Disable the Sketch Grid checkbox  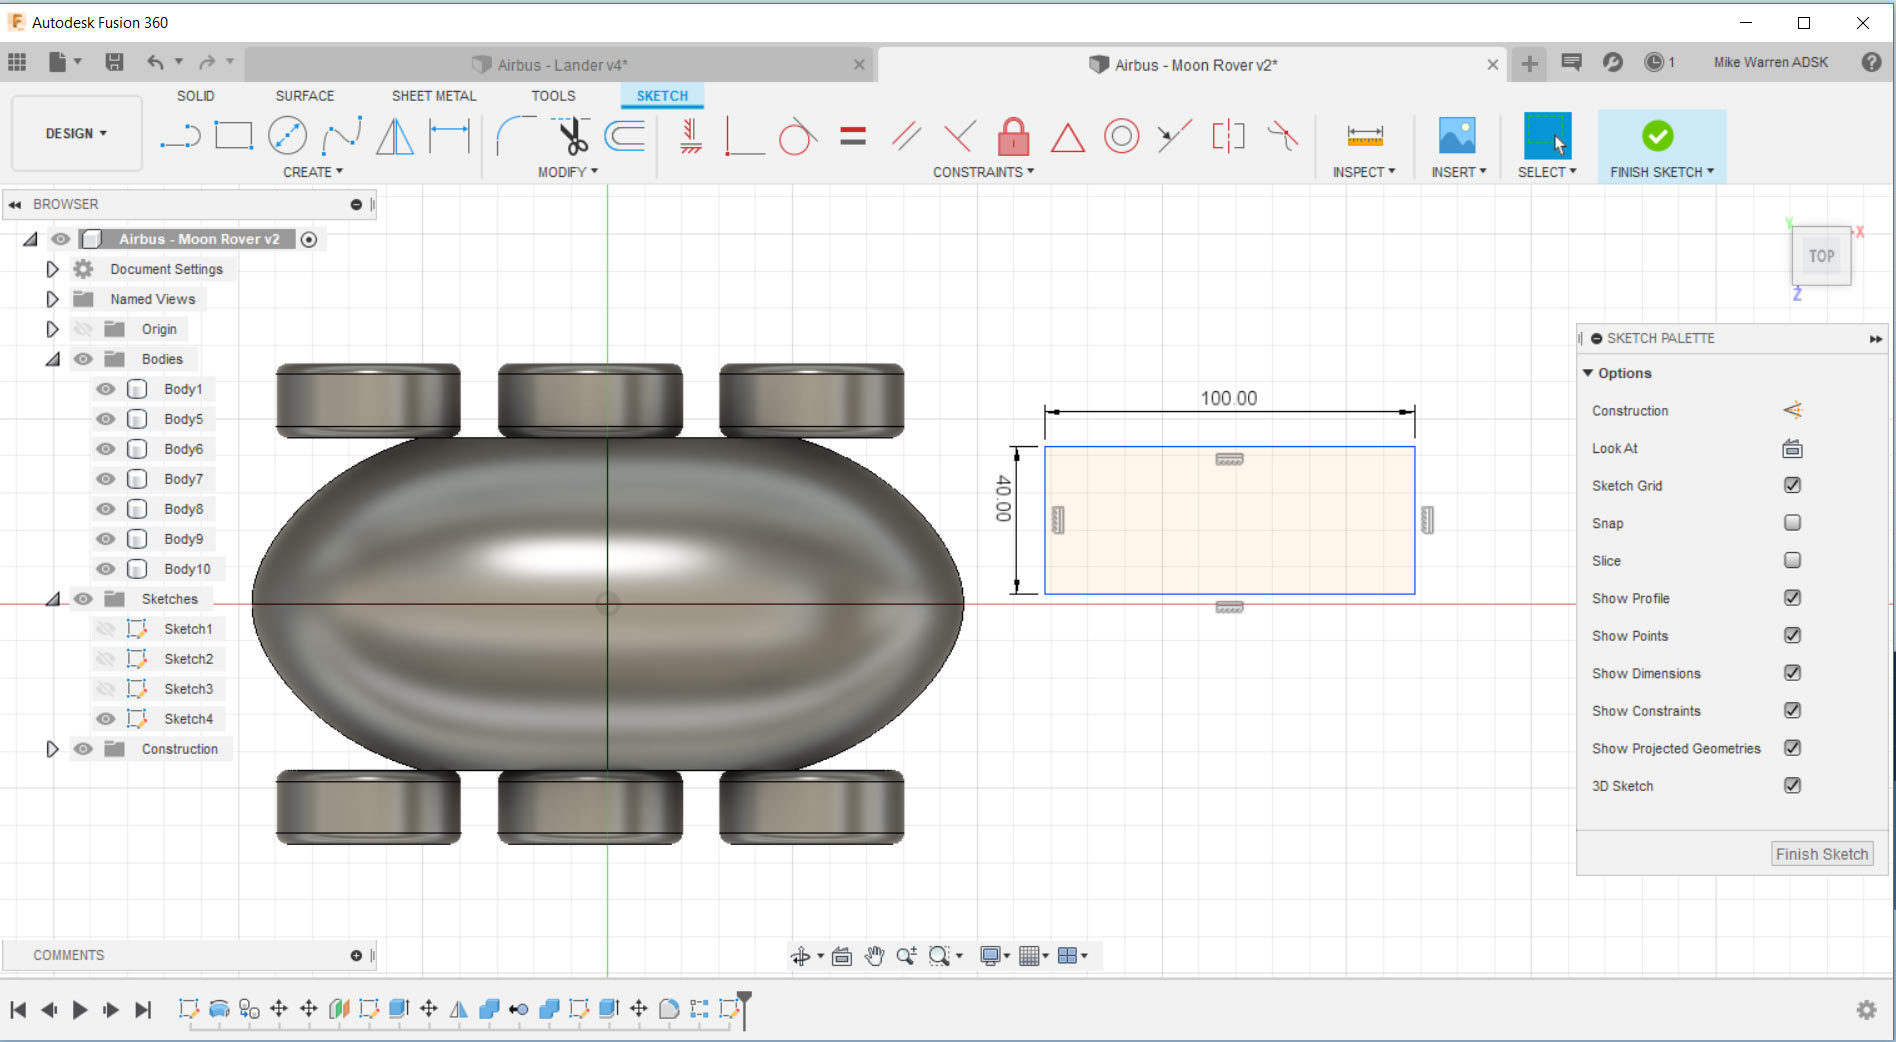coord(1792,485)
